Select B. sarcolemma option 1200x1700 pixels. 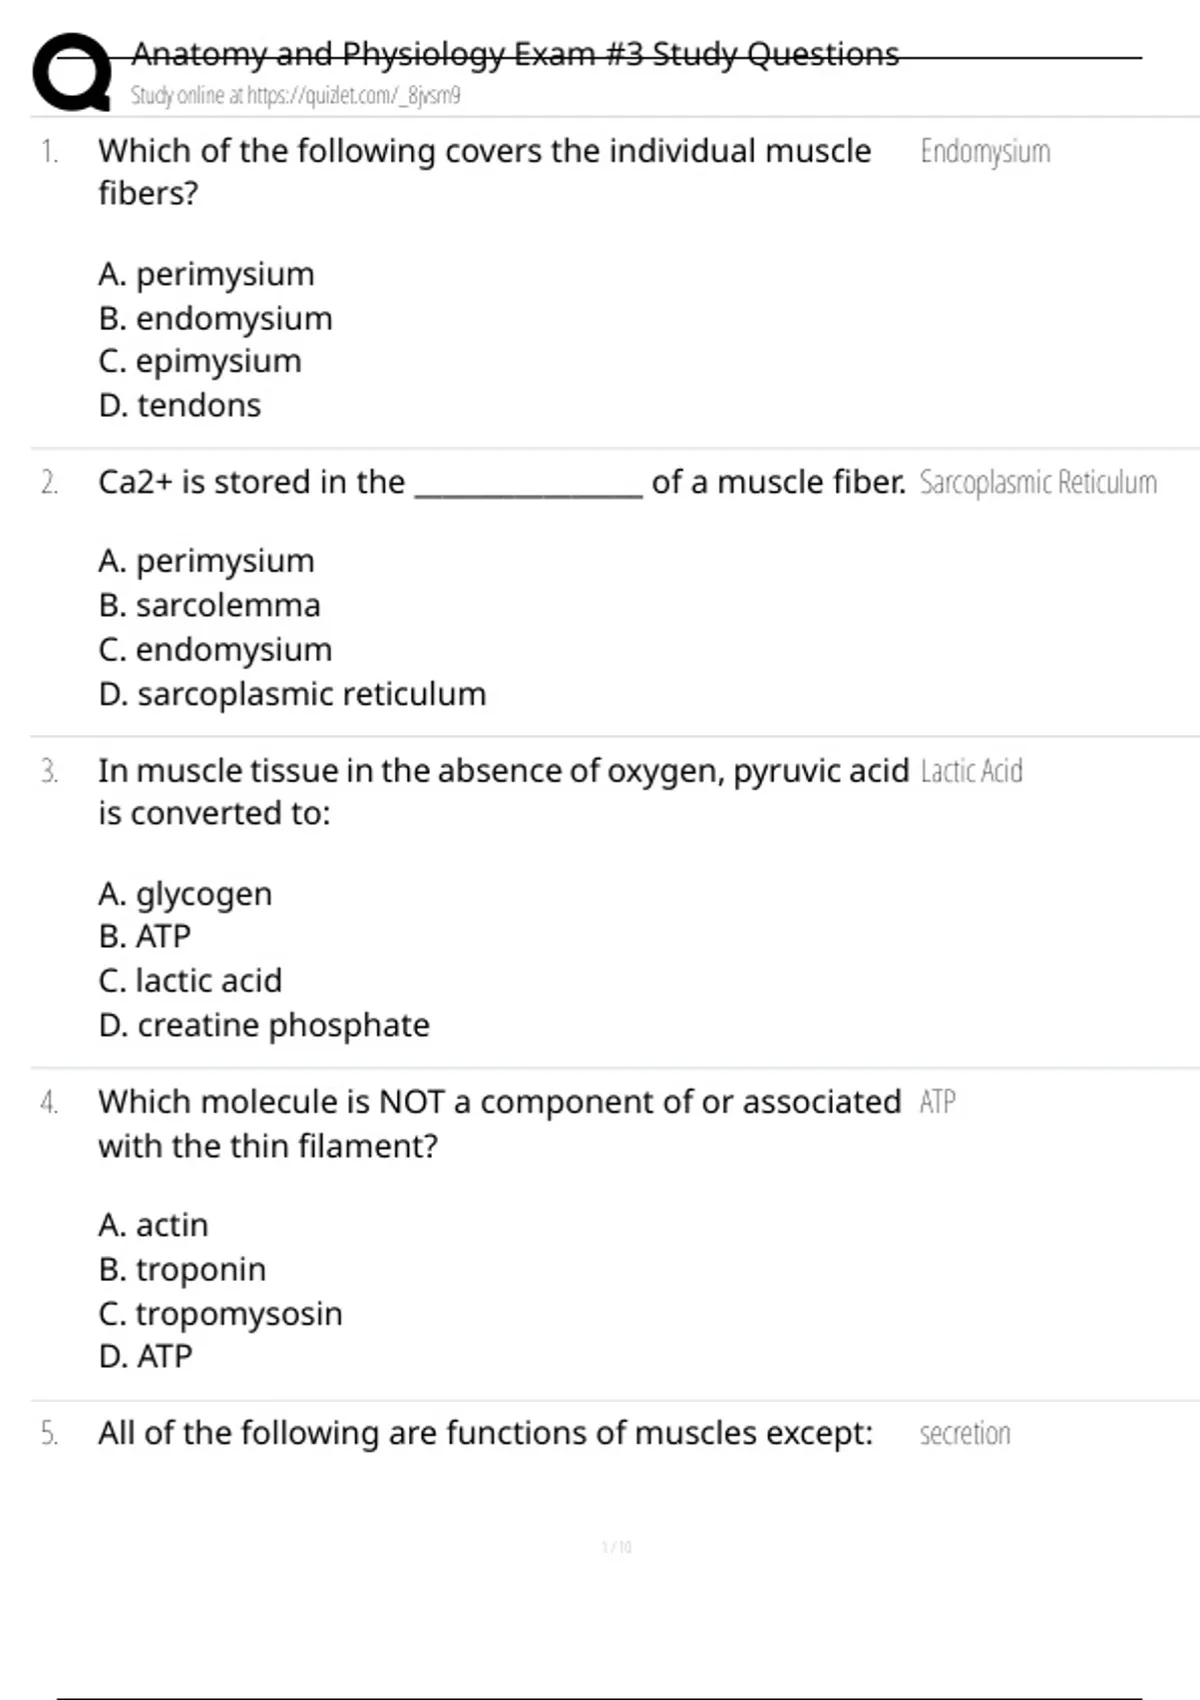coord(210,605)
